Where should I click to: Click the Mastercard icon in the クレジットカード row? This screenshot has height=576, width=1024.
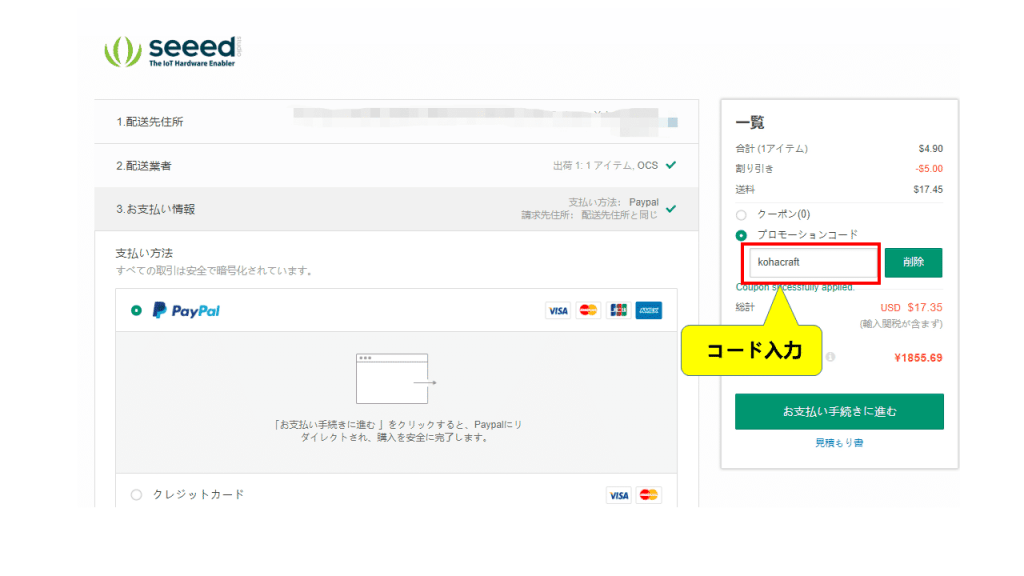pos(648,495)
